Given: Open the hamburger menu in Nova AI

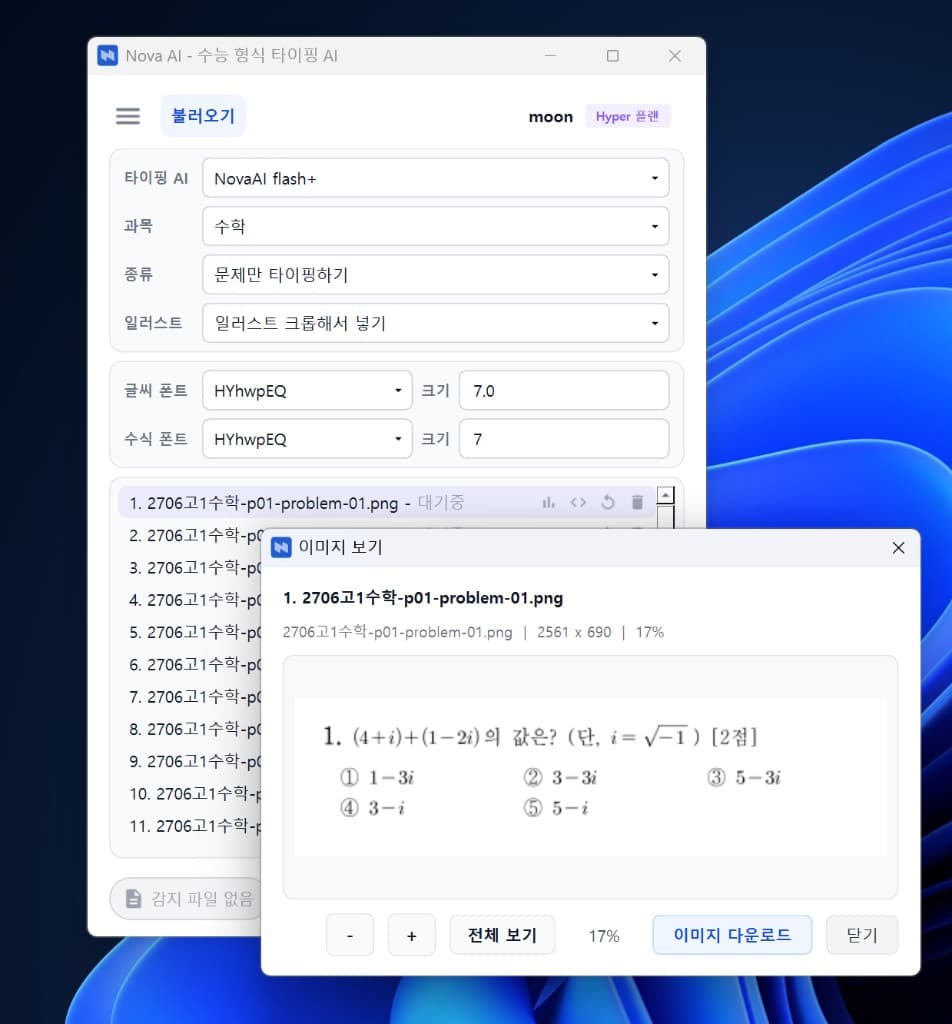Looking at the screenshot, I should 128,116.
